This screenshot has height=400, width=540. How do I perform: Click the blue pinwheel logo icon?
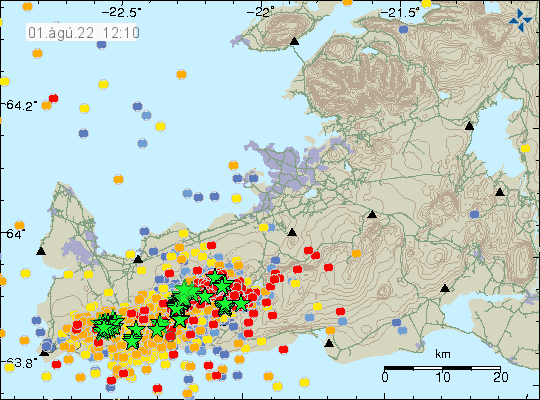coord(520,21)
